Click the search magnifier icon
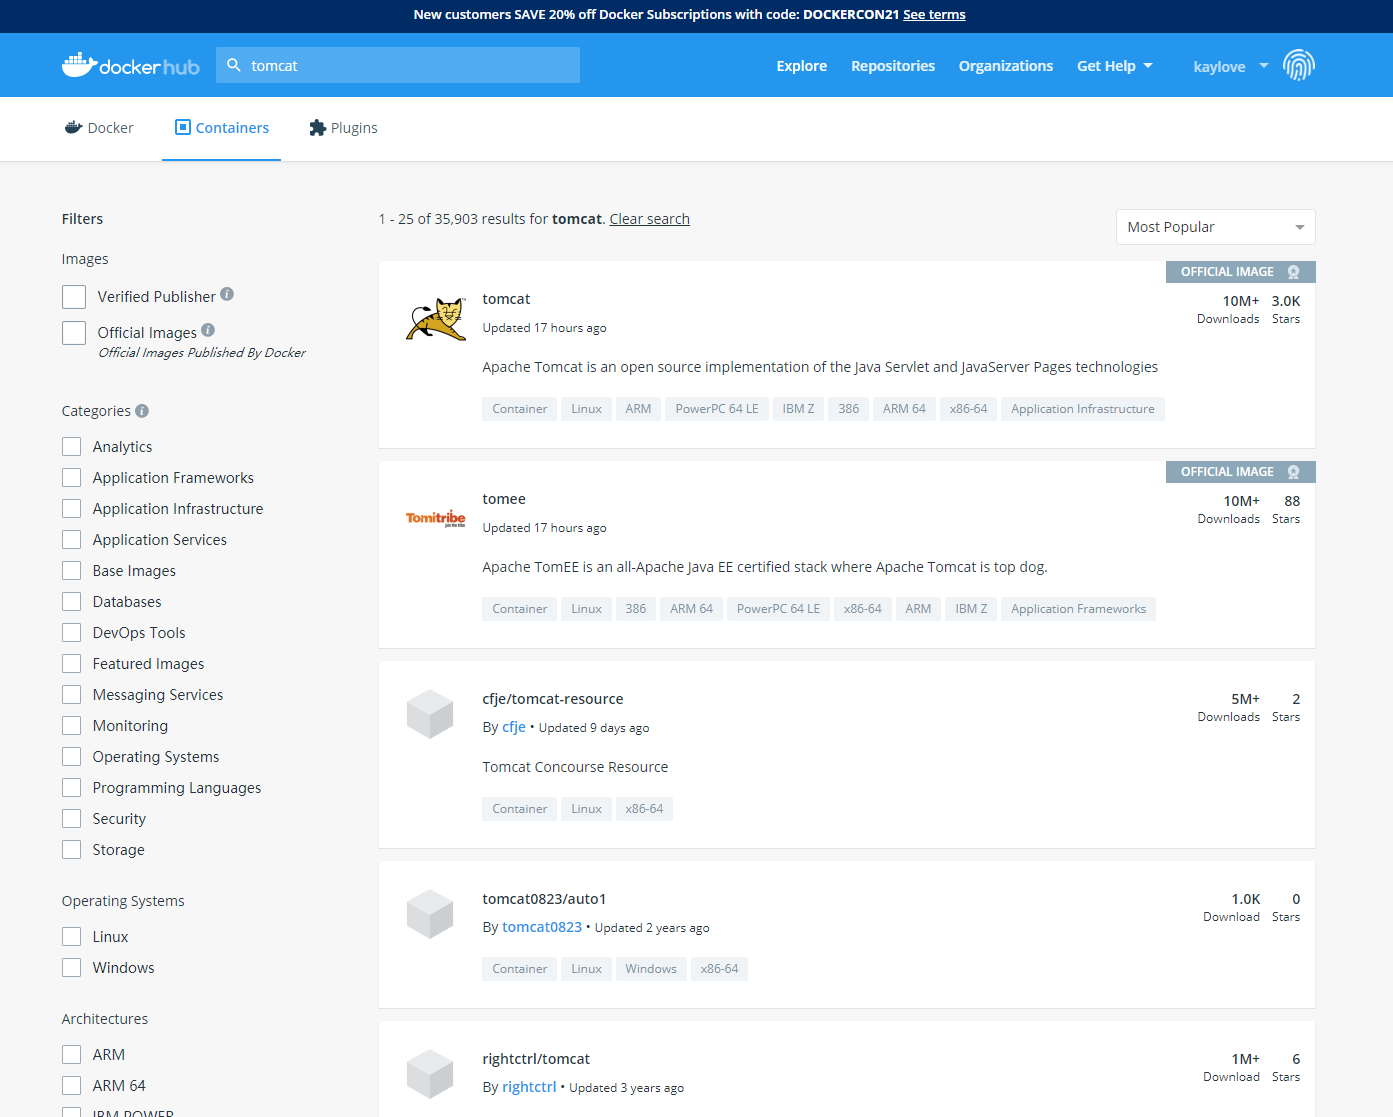 (234, 65)
